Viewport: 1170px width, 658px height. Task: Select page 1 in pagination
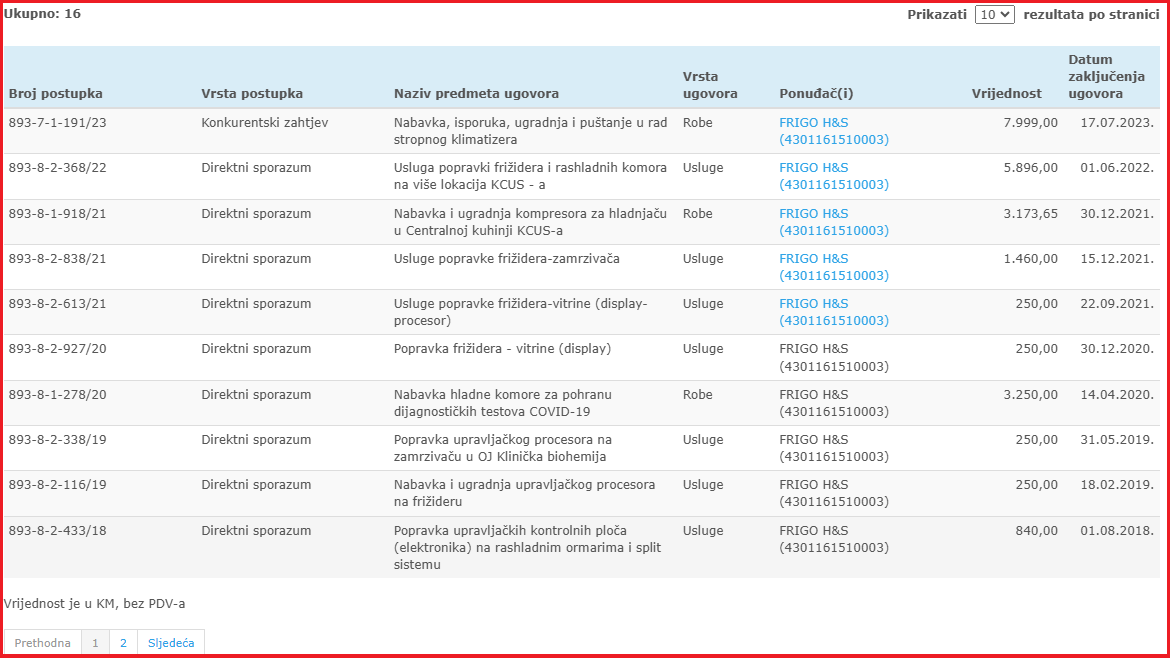click(x=95, y=642)
